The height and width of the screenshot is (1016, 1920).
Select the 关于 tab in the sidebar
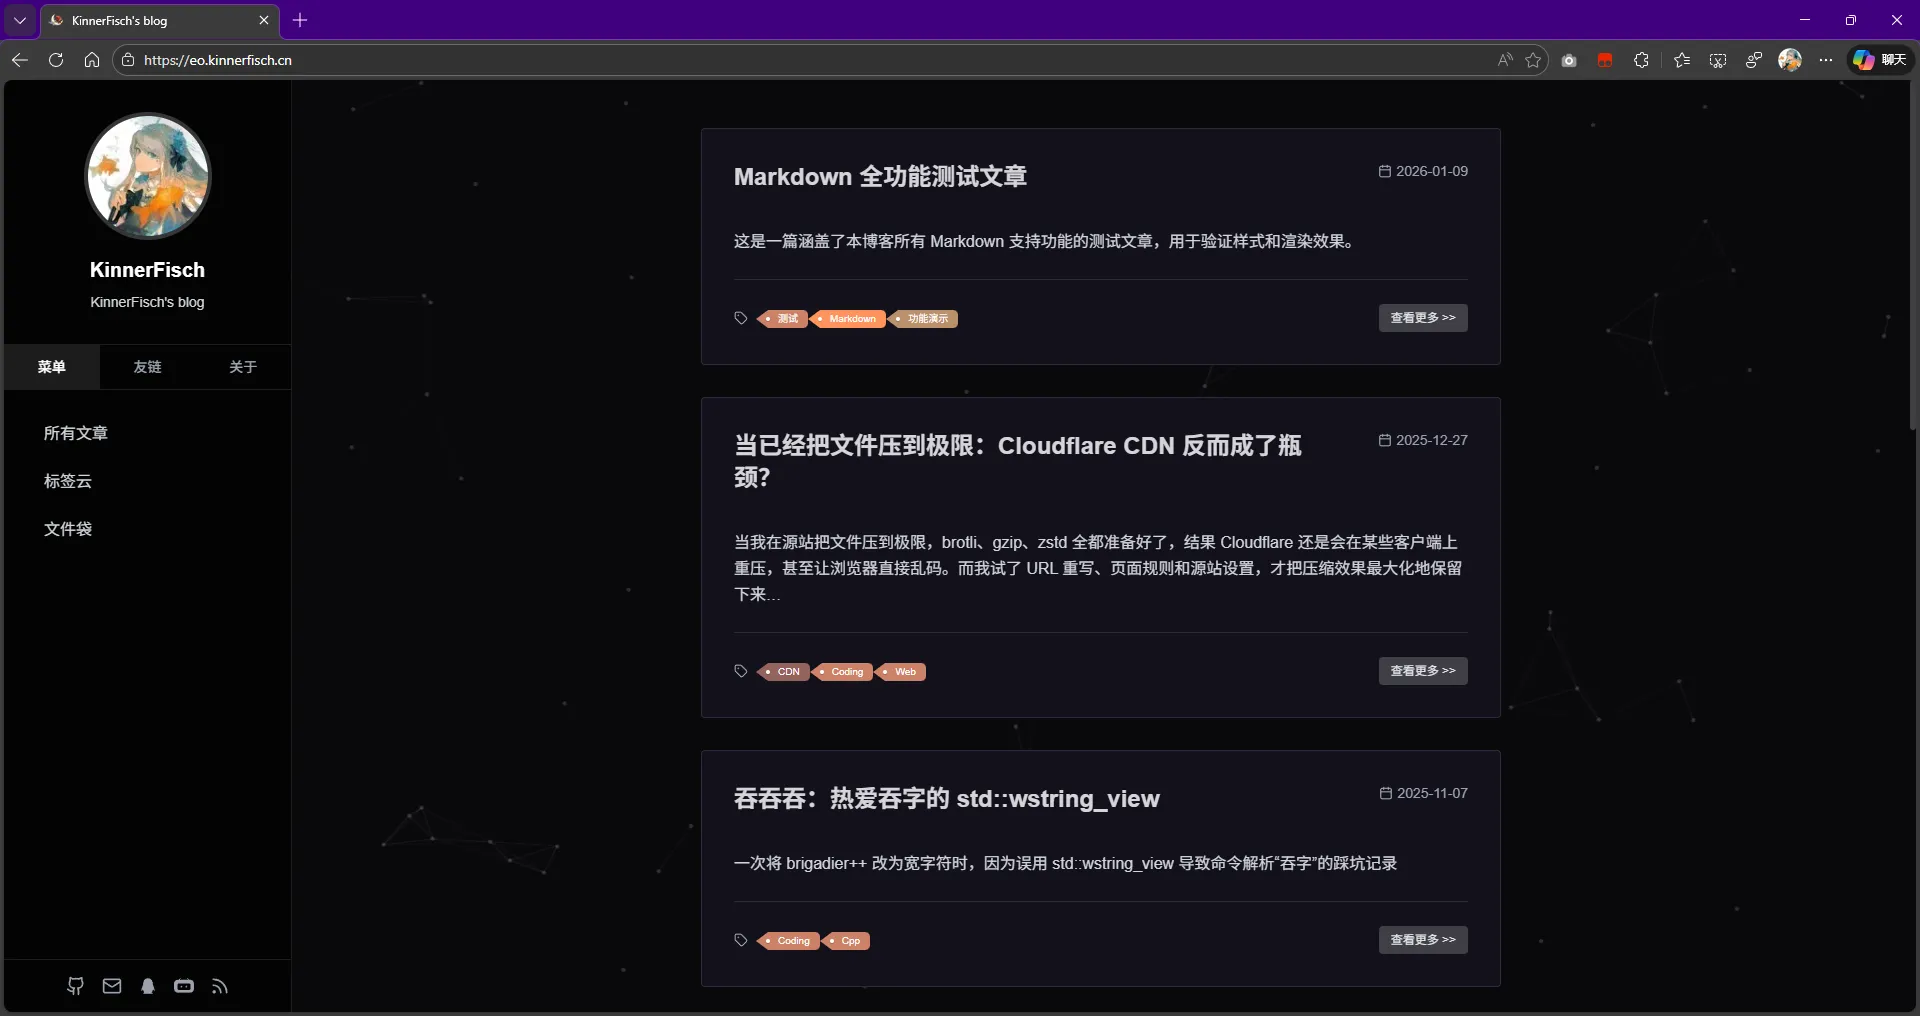(x=242, y=367)
